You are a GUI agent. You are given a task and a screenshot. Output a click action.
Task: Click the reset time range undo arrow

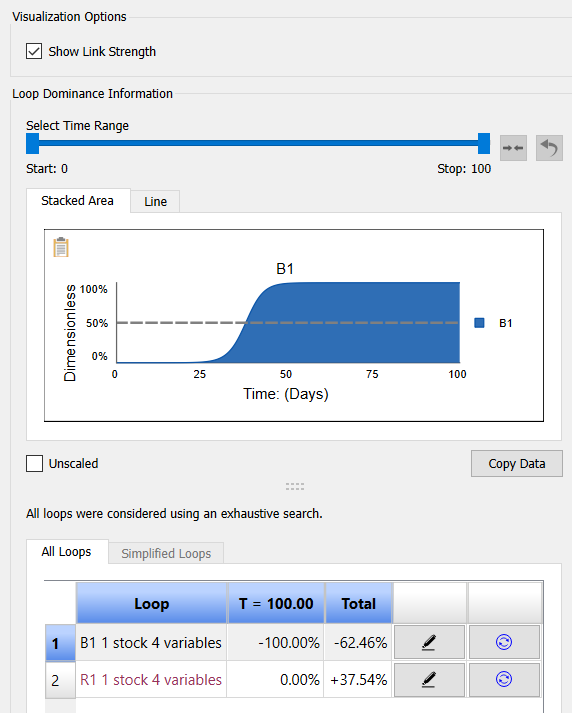(x=549, y=148)
